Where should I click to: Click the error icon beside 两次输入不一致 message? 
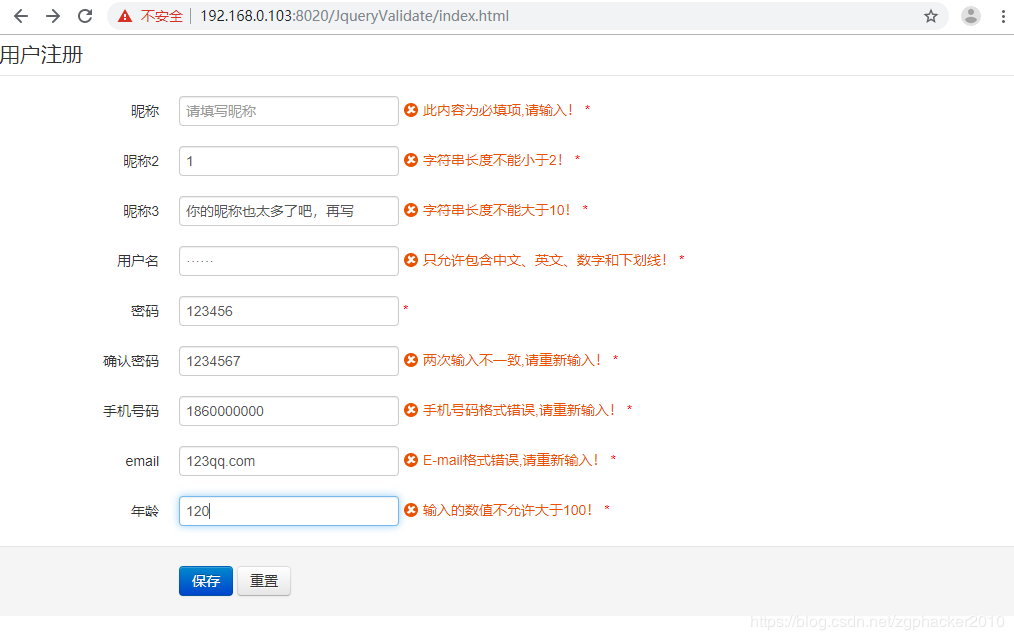411,359
